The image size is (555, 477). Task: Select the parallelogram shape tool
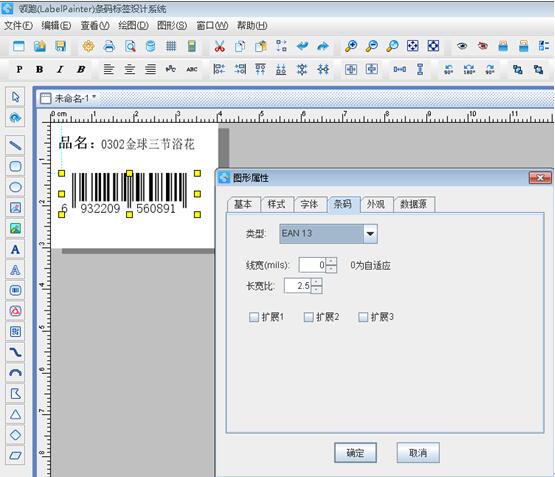pos(15,455)
